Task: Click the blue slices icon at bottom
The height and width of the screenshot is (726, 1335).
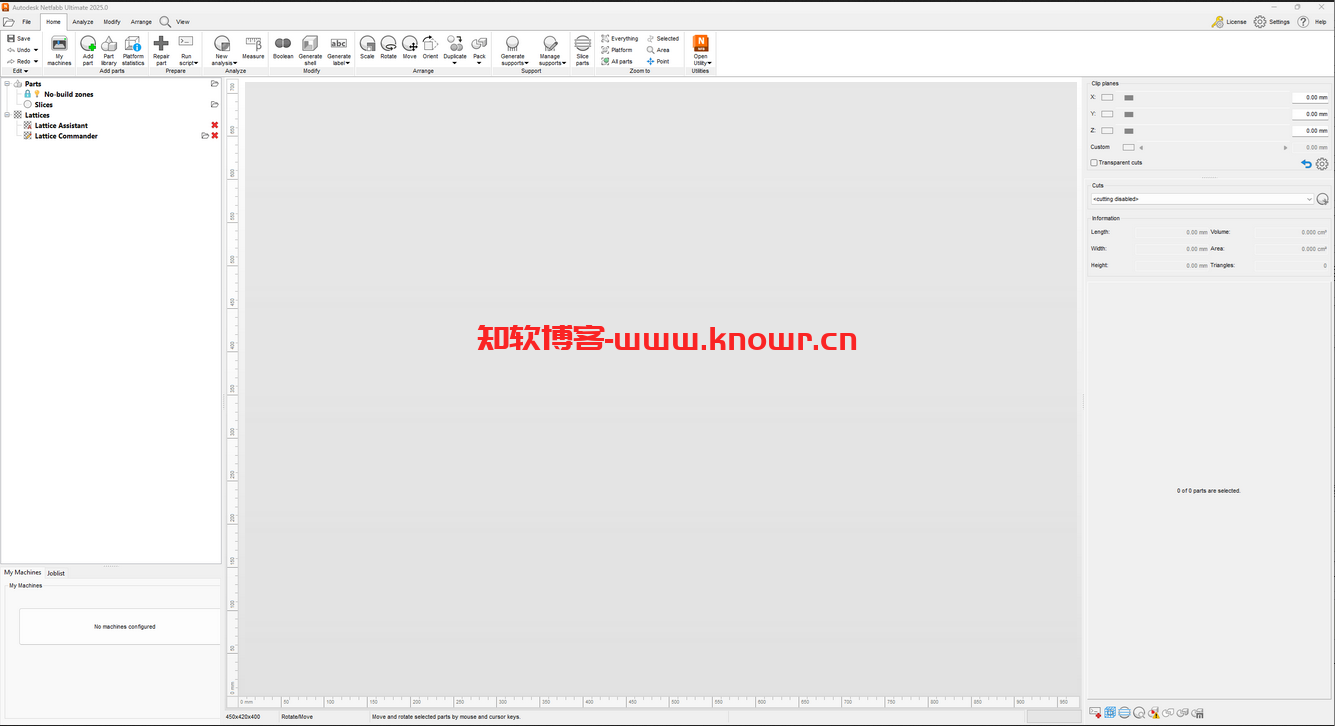Action: coord(1124,713)
